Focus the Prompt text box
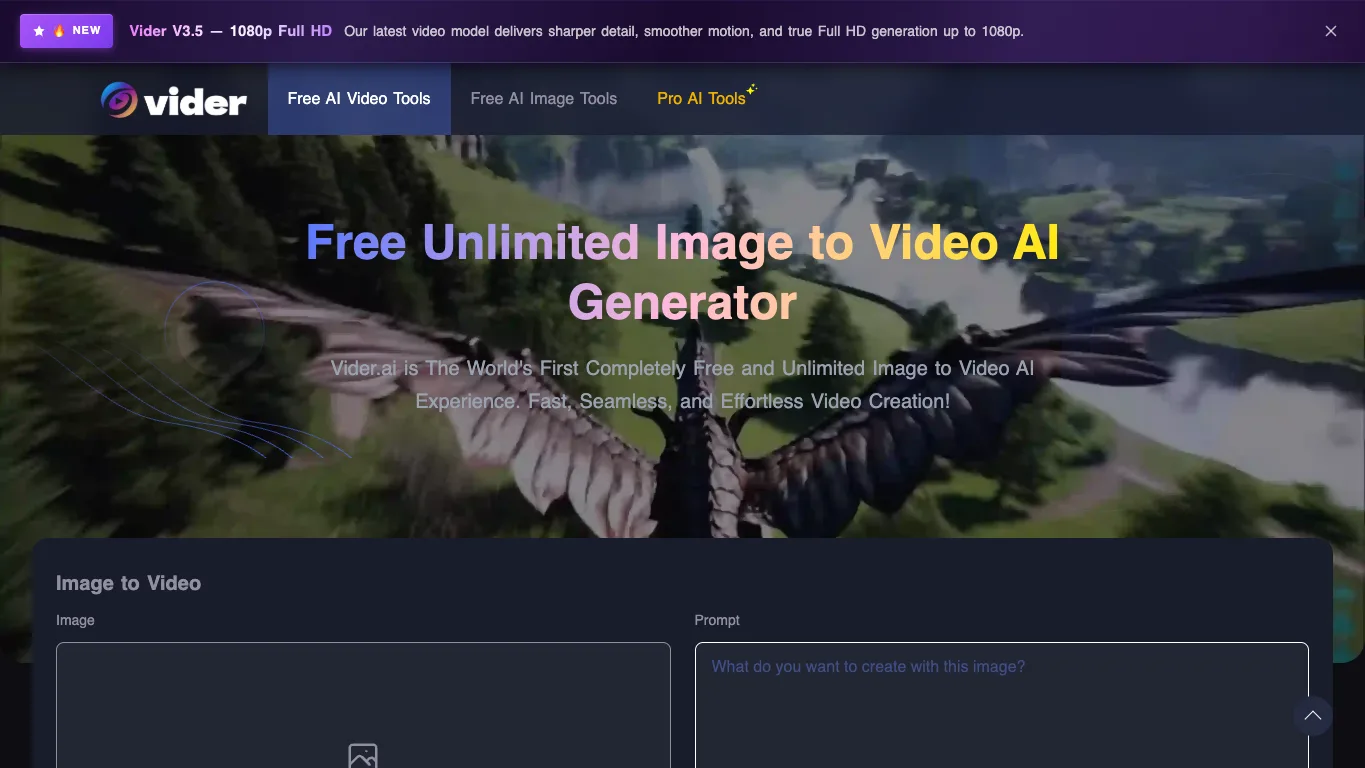This screenshot has width=1365, height=768. point(1001,705)
